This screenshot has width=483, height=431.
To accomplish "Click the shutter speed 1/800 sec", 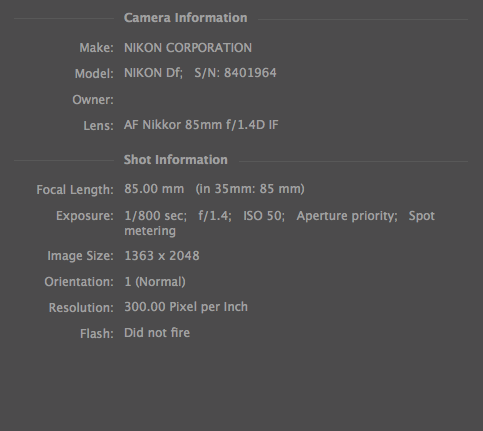I will coord(155,216).
